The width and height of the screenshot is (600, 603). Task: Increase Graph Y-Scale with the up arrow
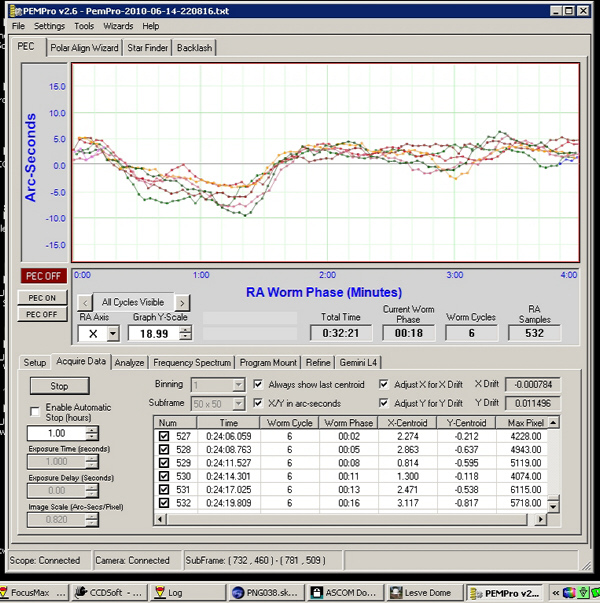pyautogui.click(x=186, y=330)
